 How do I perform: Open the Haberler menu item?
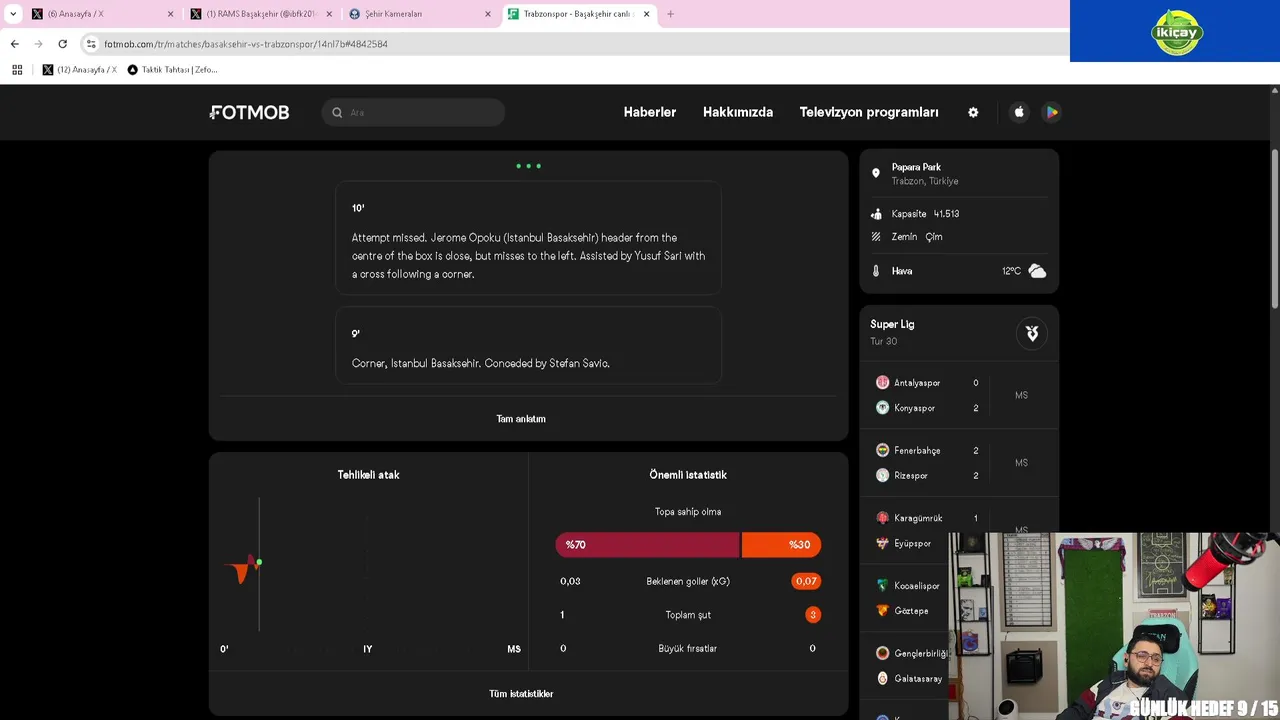(650, 112)
